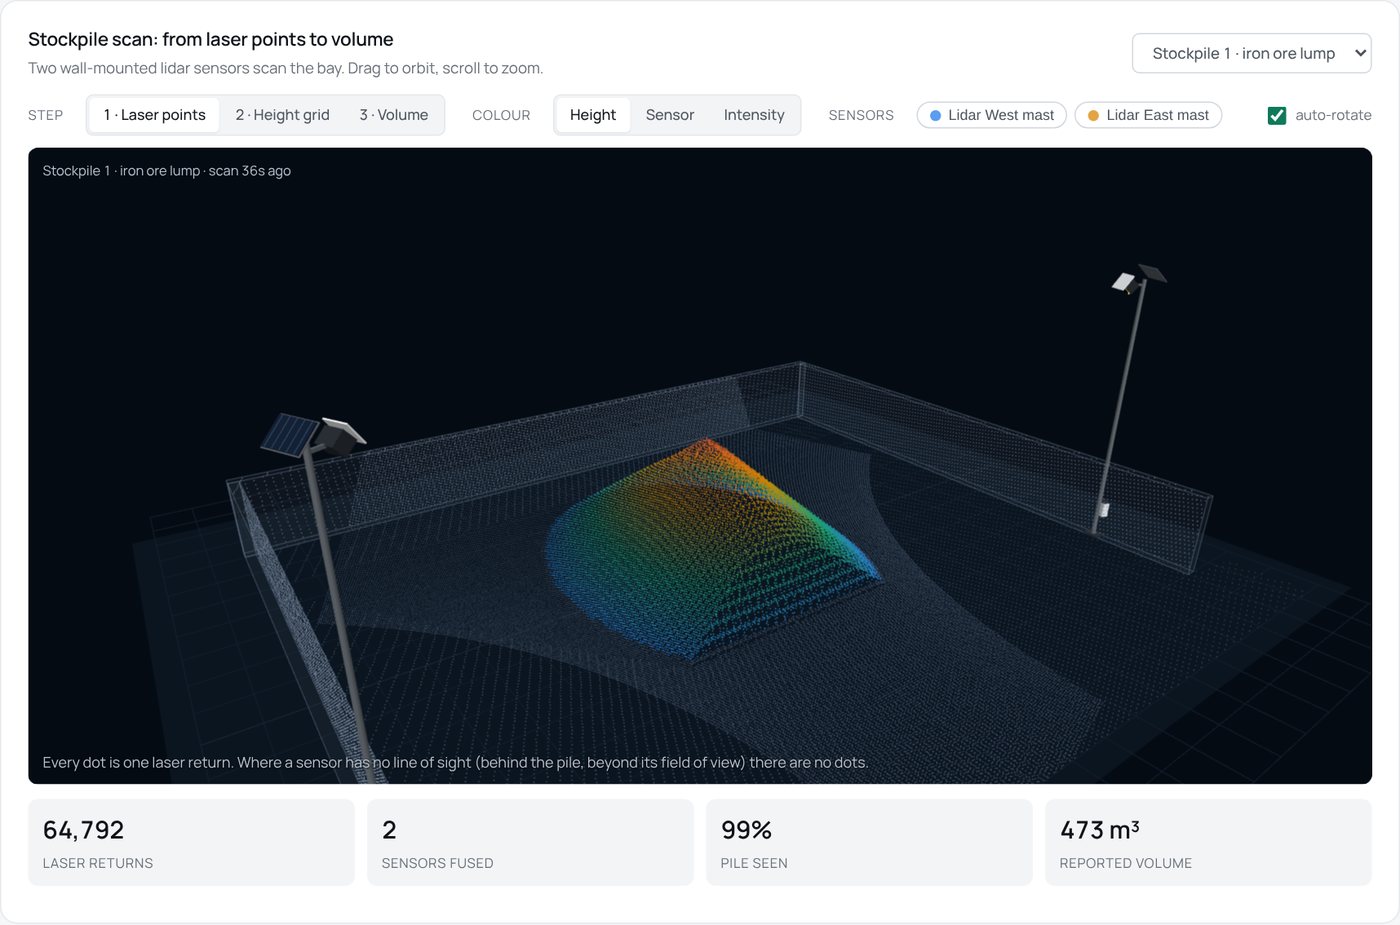
Task: Click the orange dot on Lidar East mast chip
Action: 1093,116
